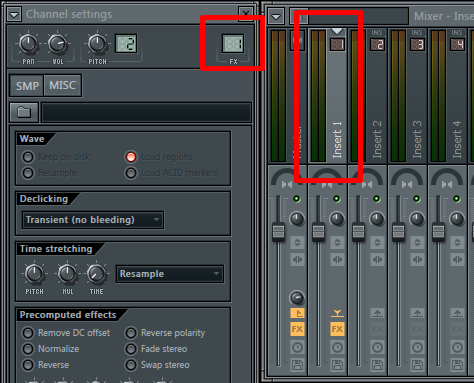Open the Declicking mode dropdown
The width and height of the screenshot is (474, 383).
(93, 220)
